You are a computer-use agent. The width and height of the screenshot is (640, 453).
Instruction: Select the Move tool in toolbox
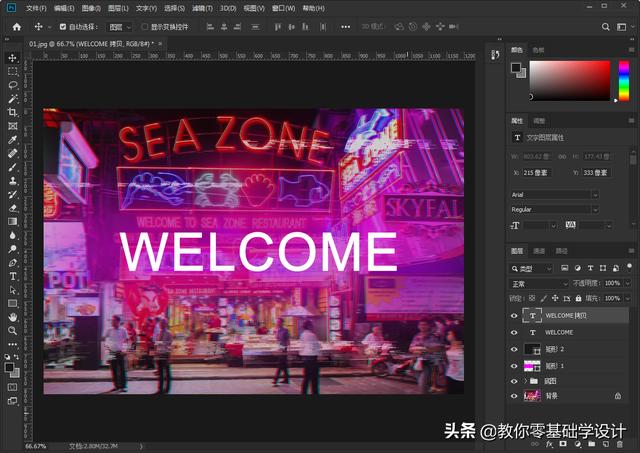pyautogui.click(x=13, y=58)
